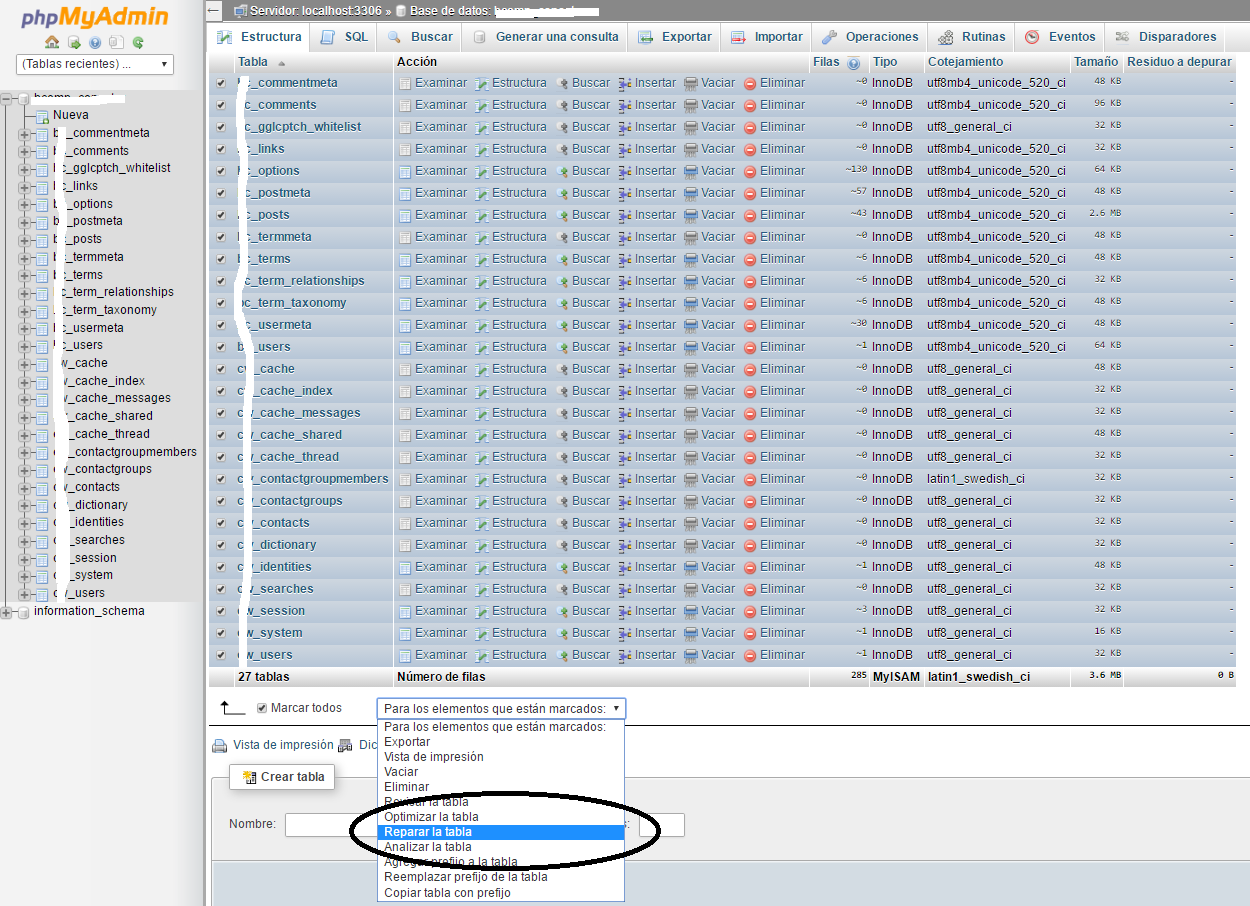Image resolution: width=1250 pixels, height=906 pixels.
Task: Select 'Copiar tabla con prefijo' option
Action: pyautogui.click(x=501, y=893)
